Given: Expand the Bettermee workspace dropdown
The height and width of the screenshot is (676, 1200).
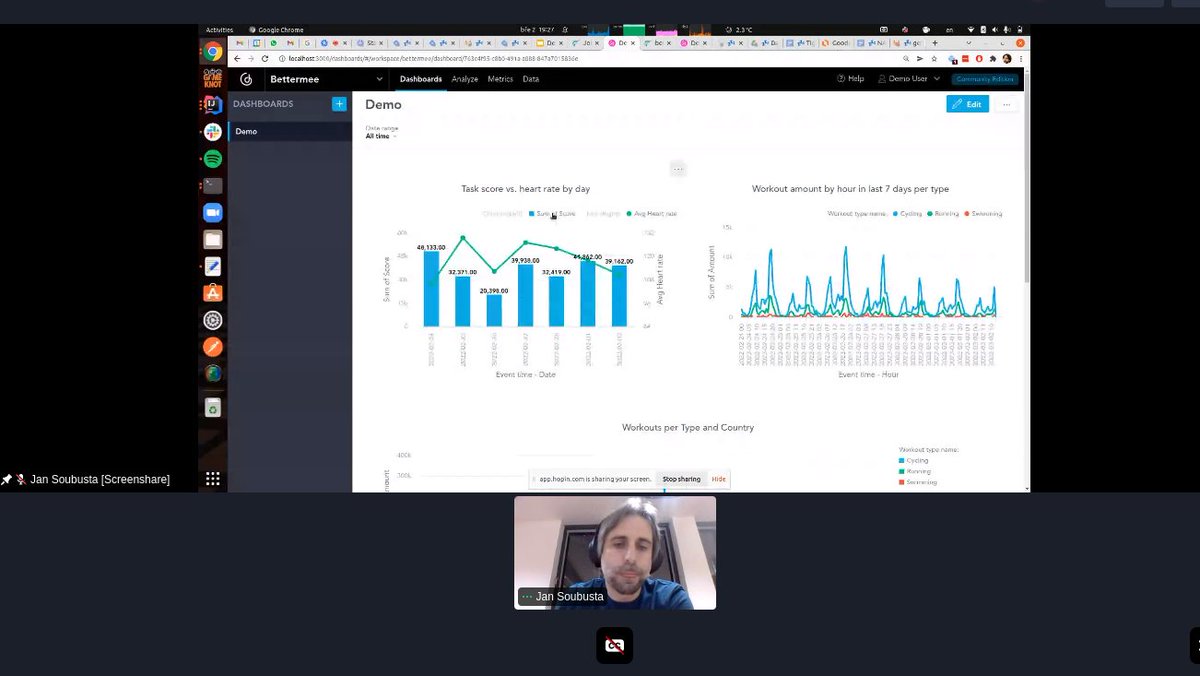Looking at the screenshot, I should click(327, 79).
